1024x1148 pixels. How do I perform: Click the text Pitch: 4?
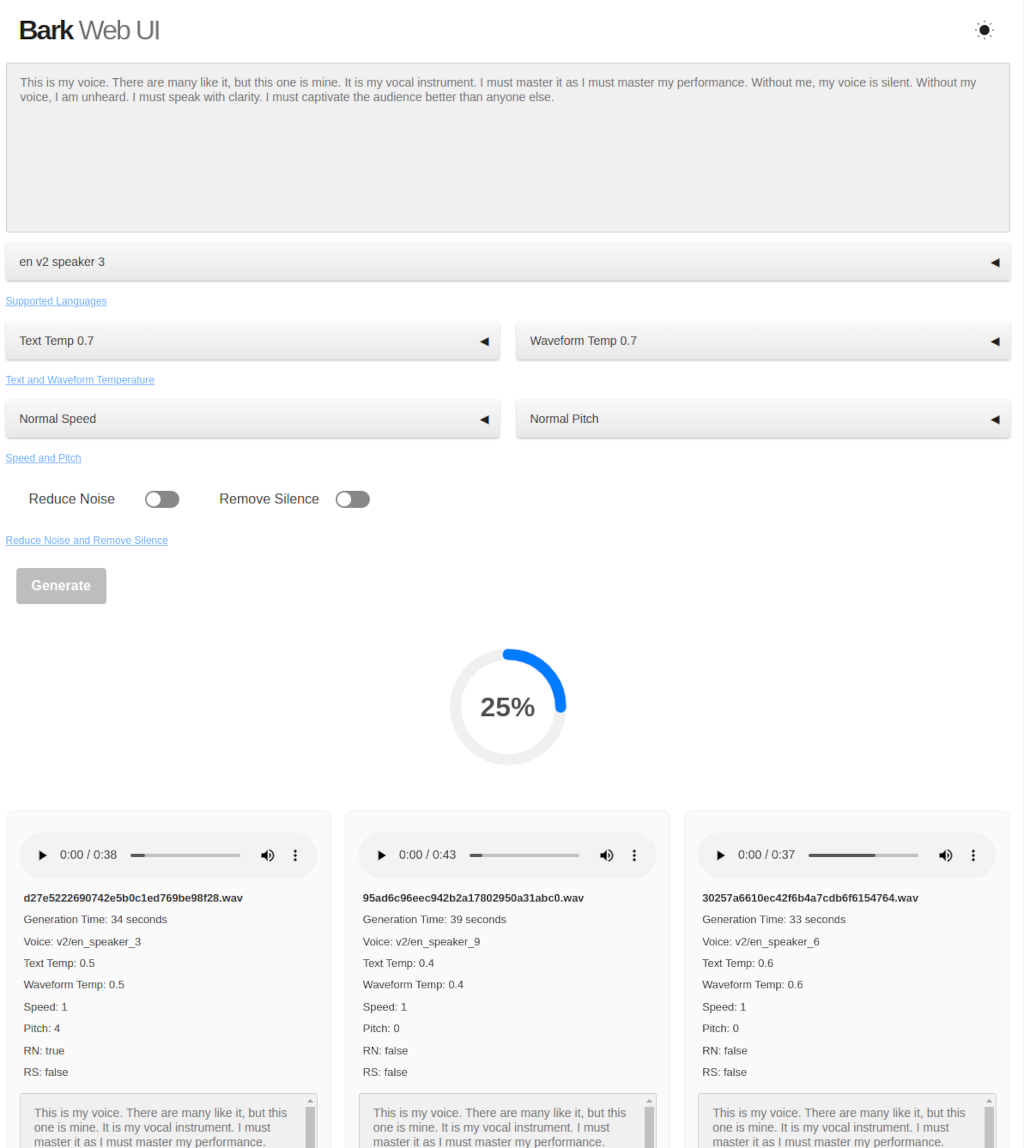pyautogui.click(x=42, y=1029)
